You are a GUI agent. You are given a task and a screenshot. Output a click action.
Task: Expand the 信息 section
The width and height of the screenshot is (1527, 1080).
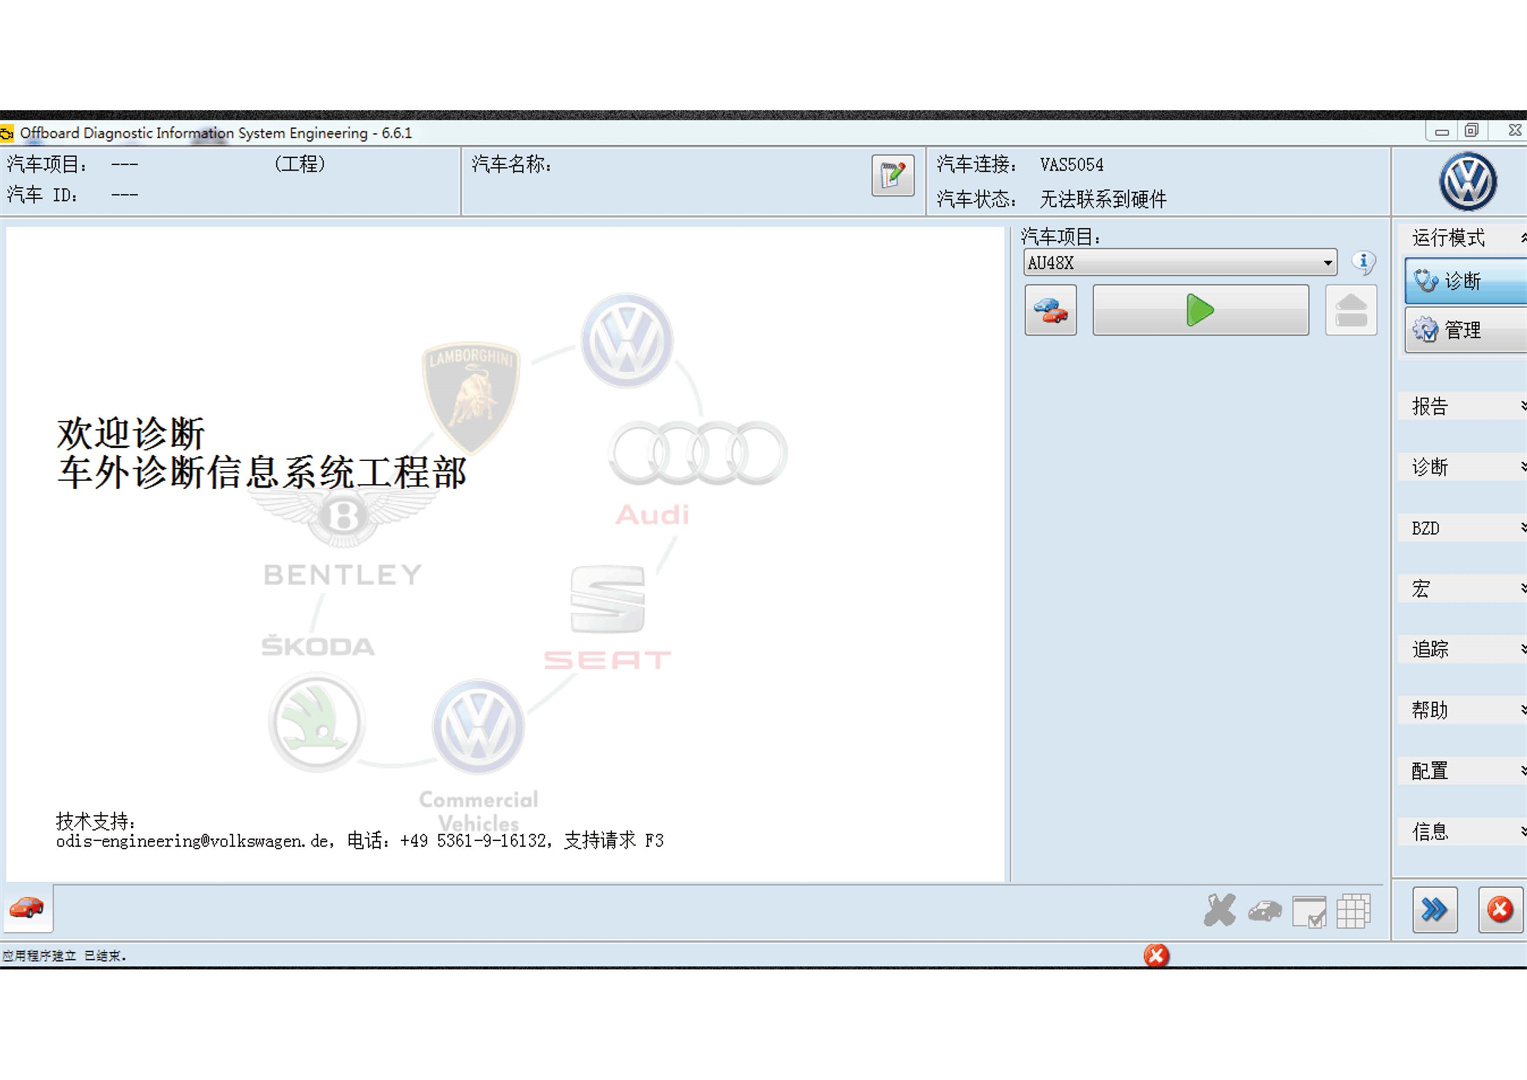tap(1463, 832)
